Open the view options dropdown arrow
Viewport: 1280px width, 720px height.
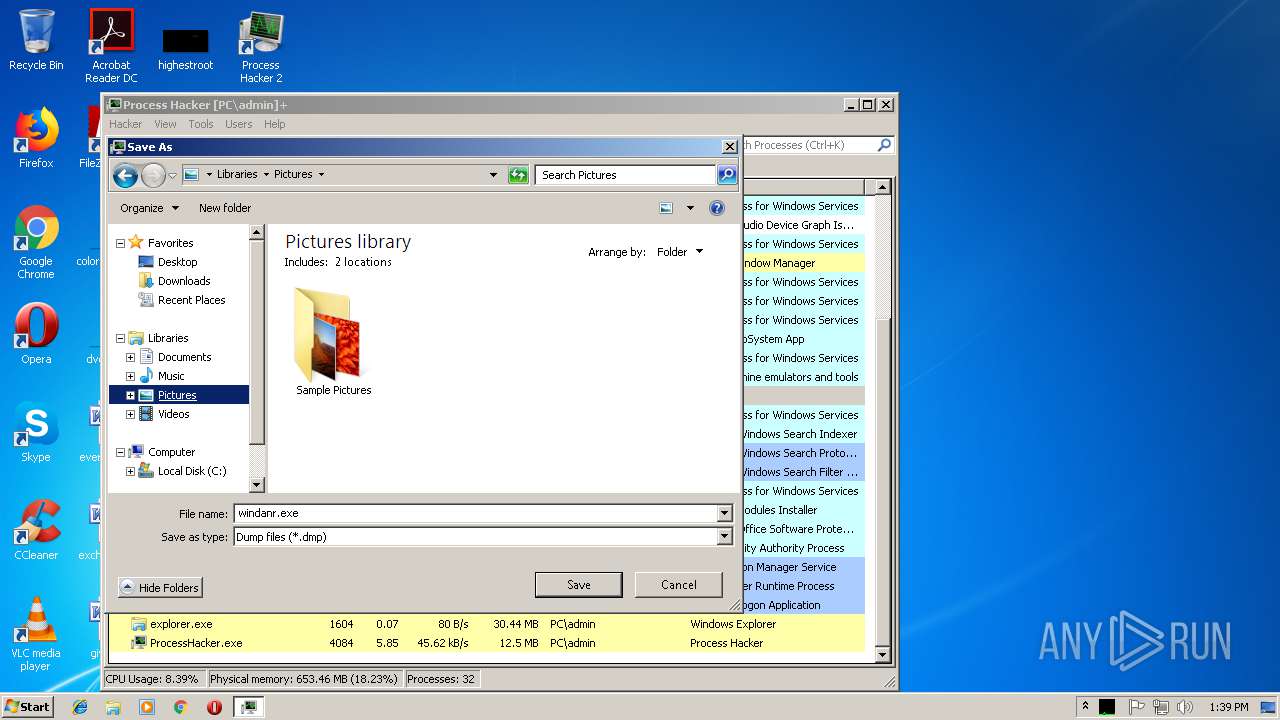click(690, 208)
